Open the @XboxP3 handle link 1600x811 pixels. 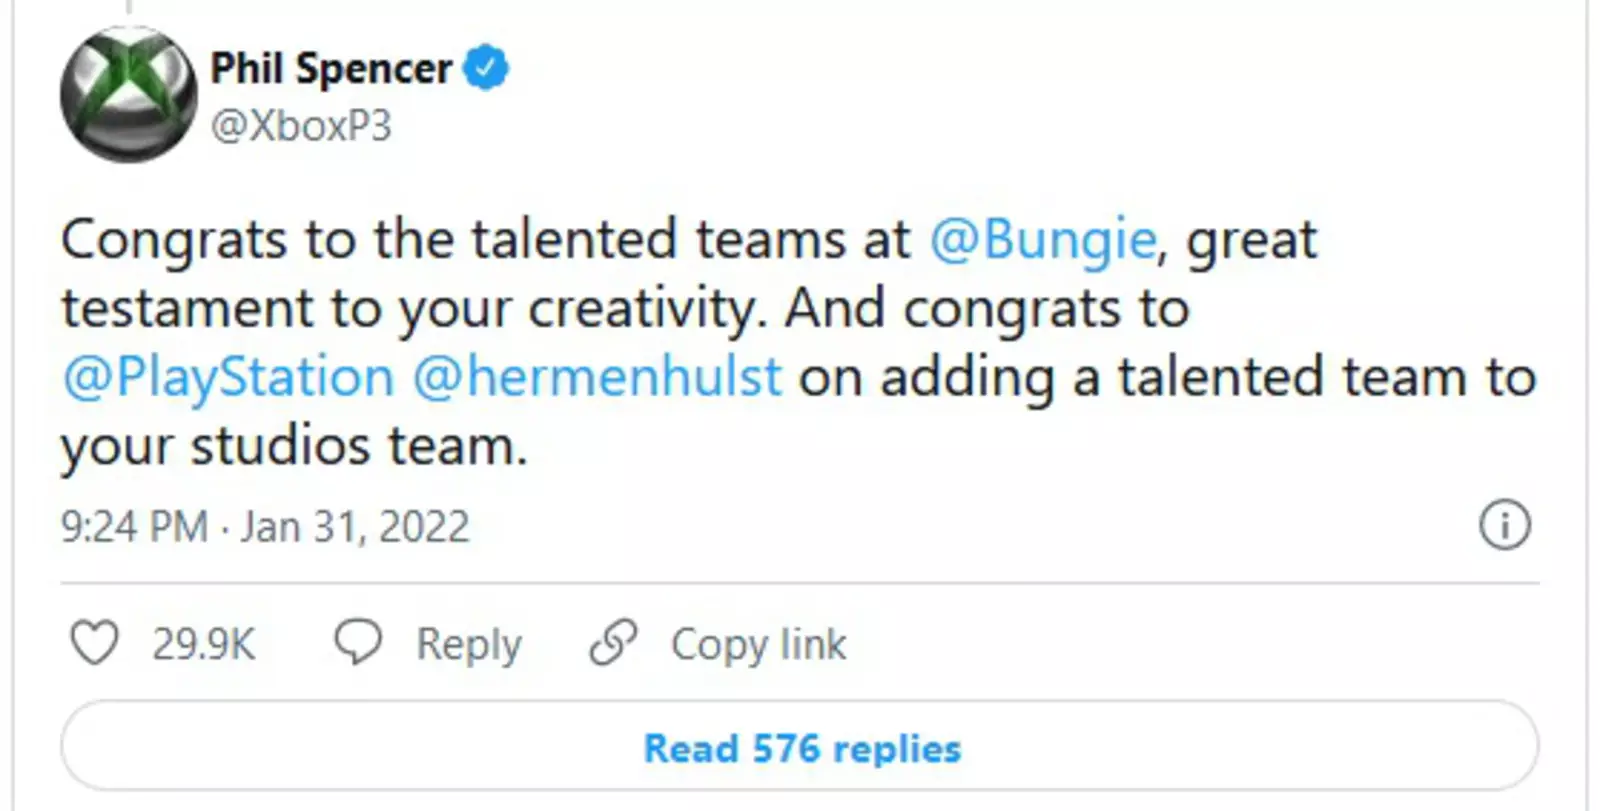coord(301,126)
